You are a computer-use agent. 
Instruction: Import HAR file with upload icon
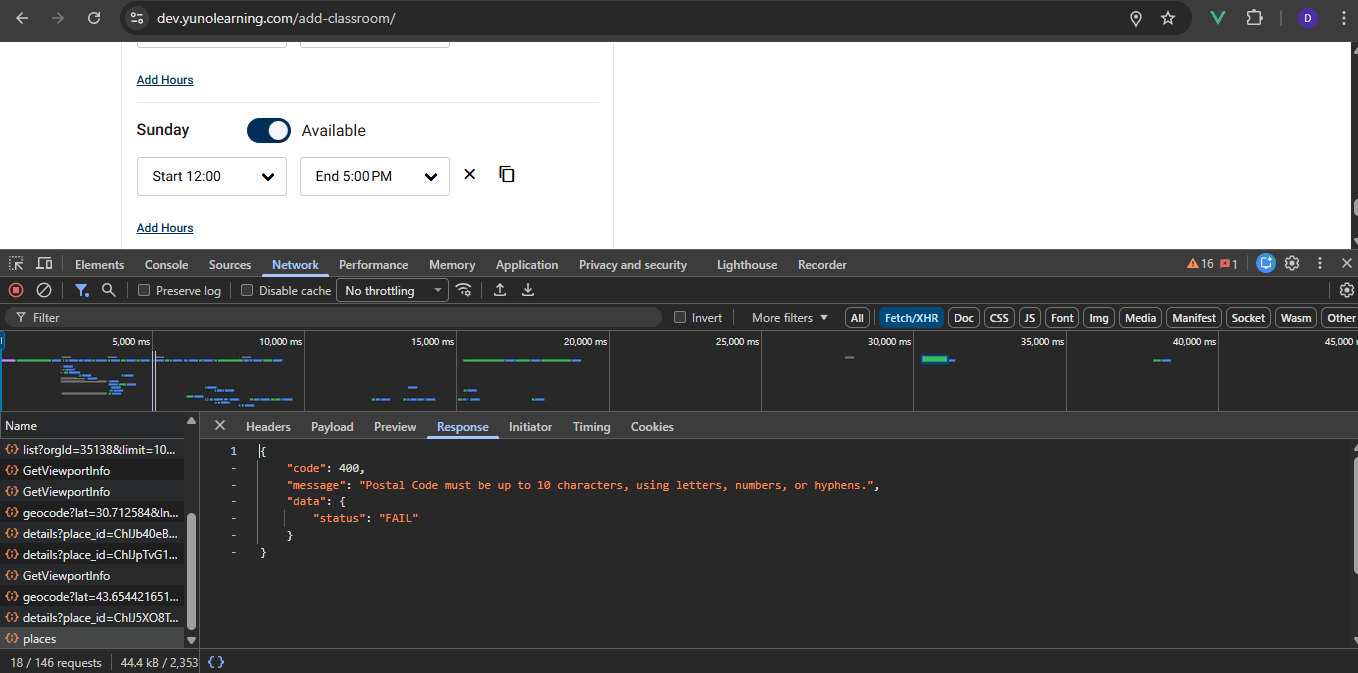point(500,290)
